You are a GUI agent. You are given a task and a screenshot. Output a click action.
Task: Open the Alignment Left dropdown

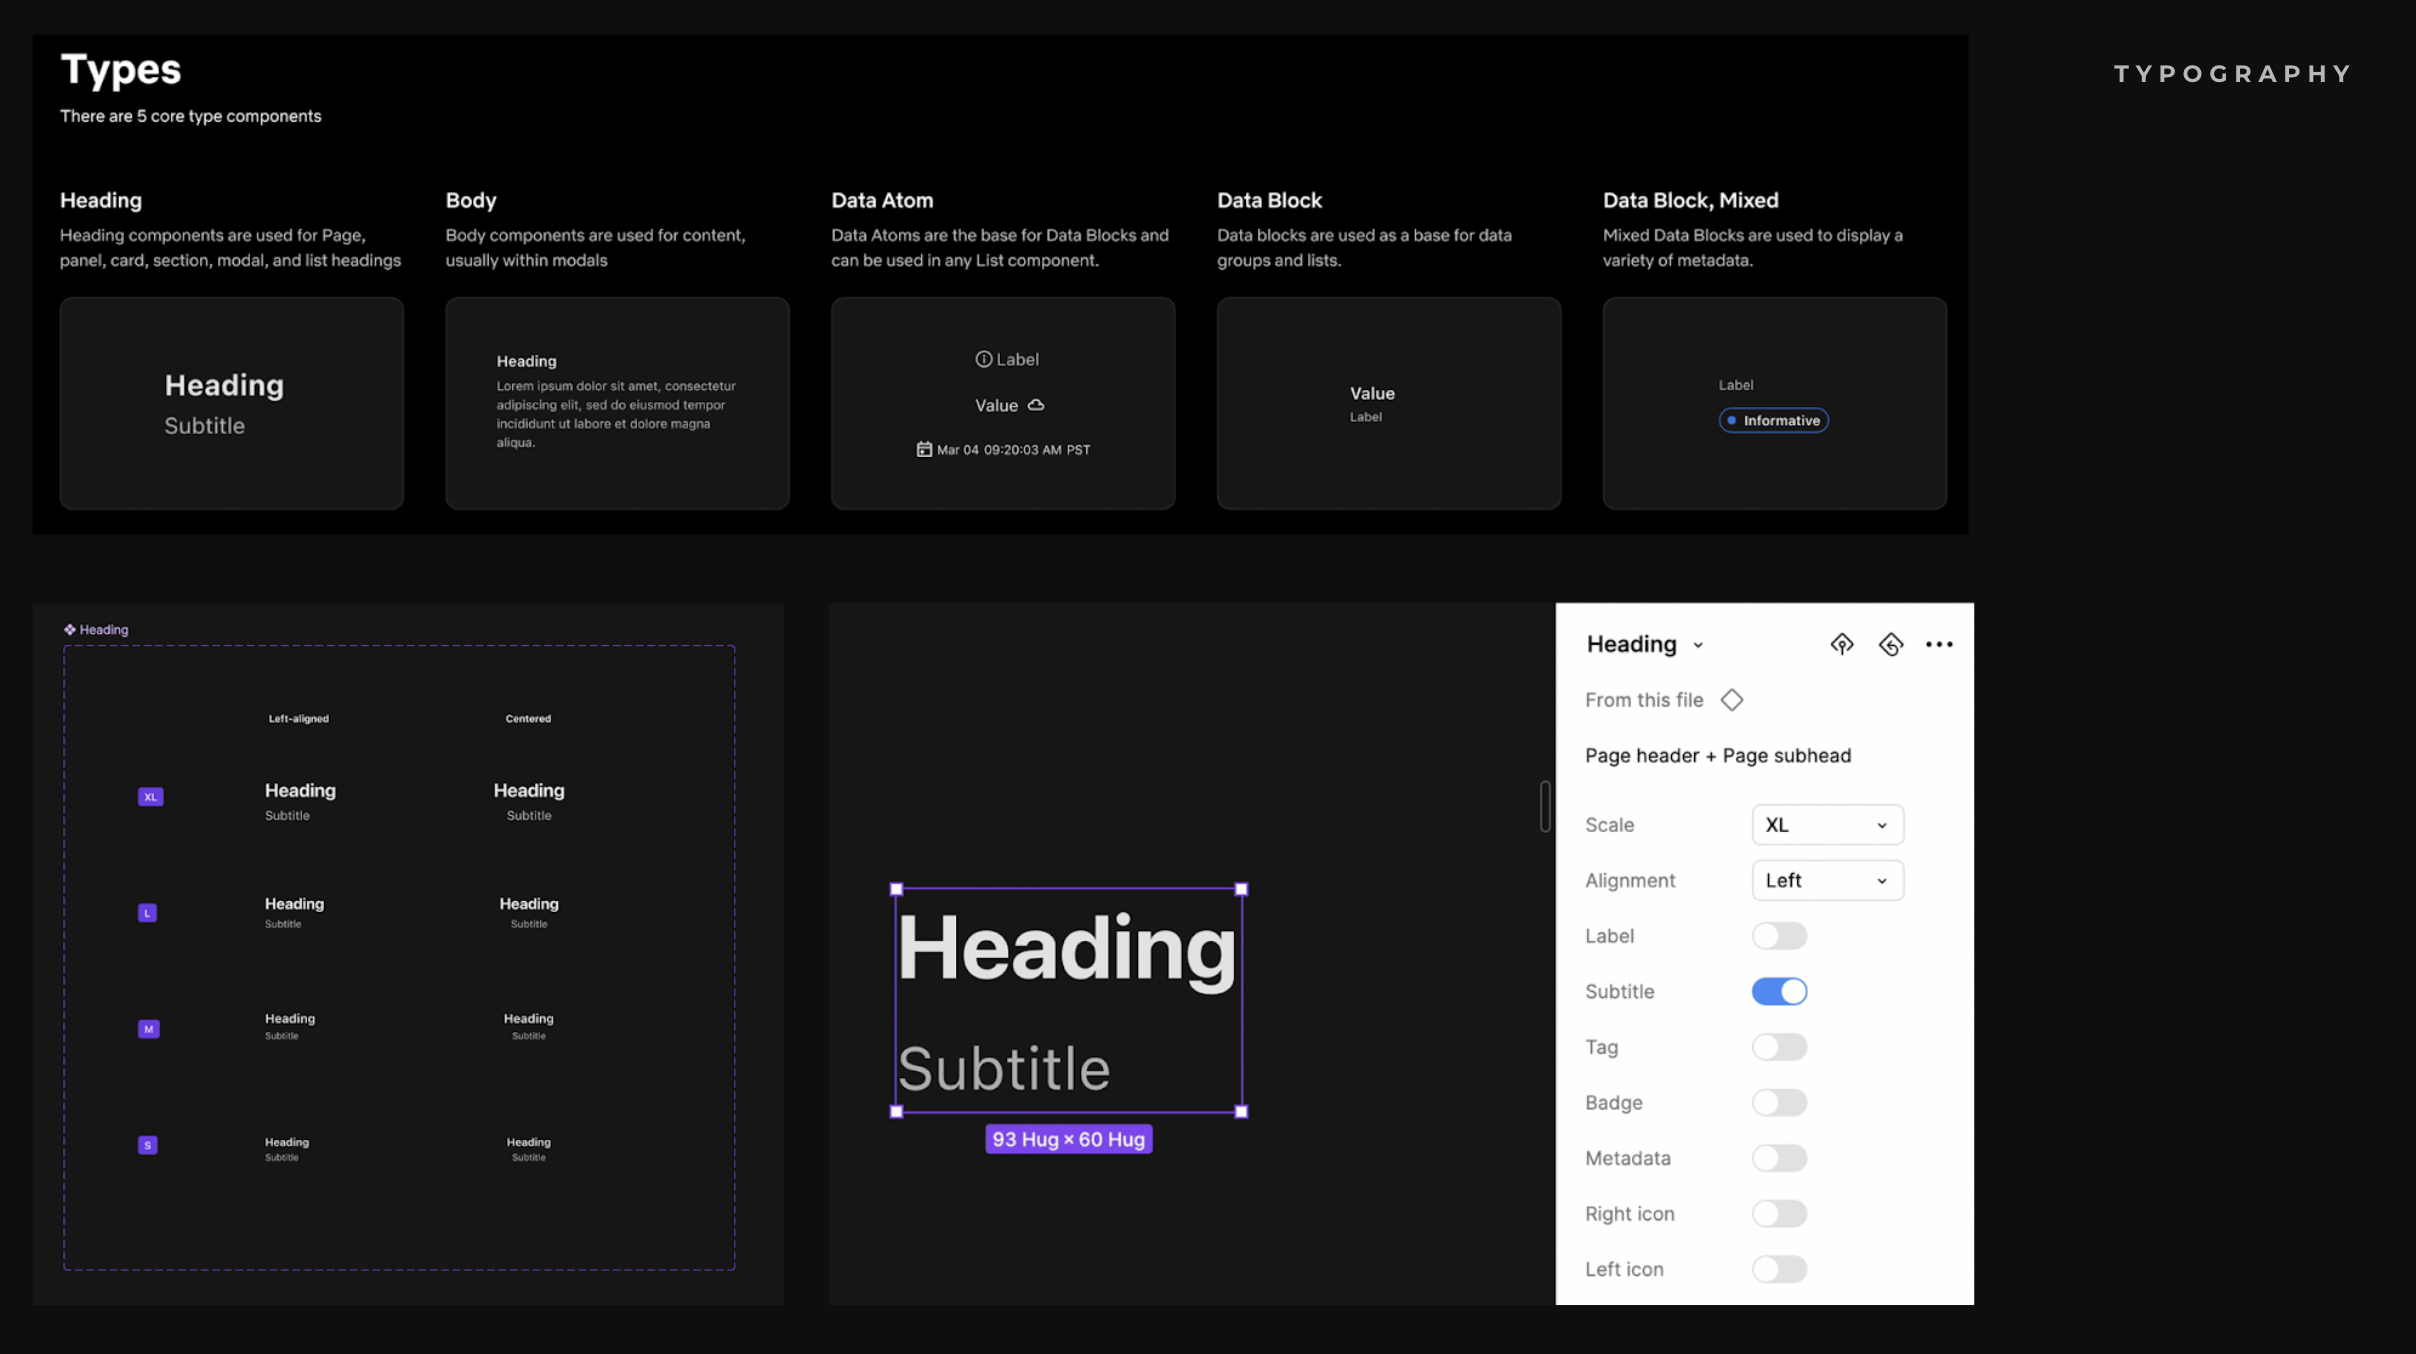(1826, 880)
